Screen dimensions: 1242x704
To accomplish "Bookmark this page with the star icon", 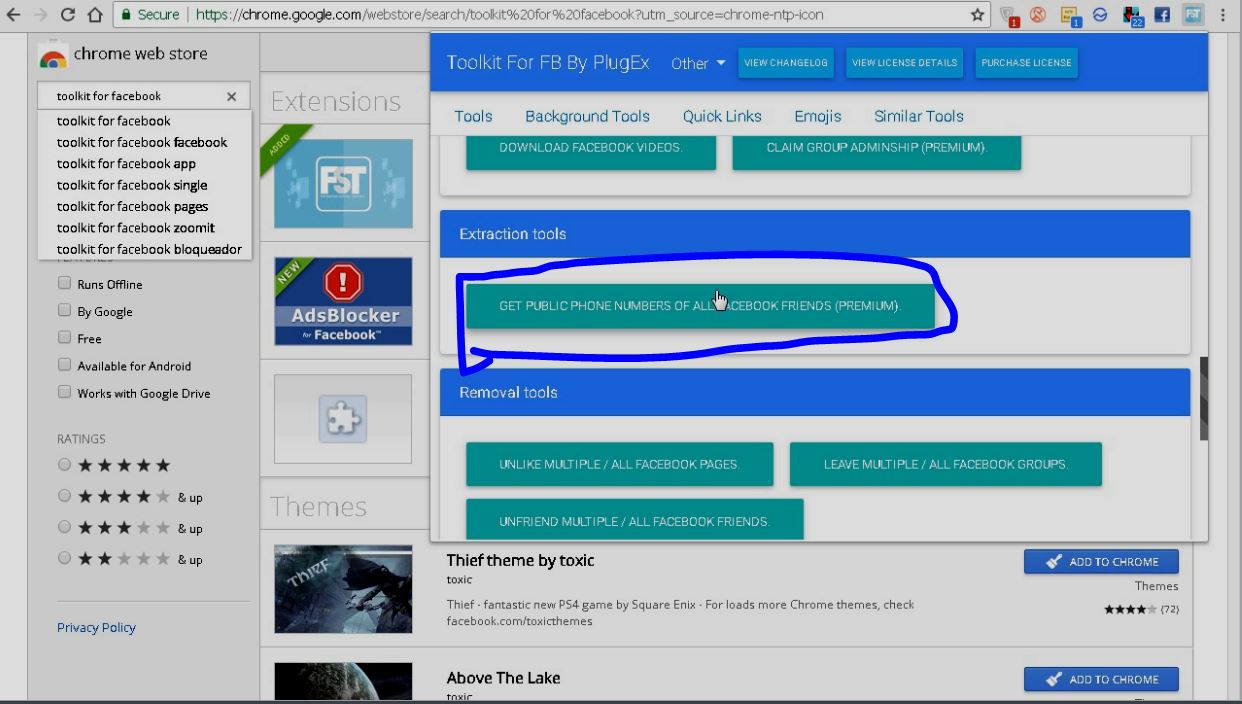I will 977,15.
